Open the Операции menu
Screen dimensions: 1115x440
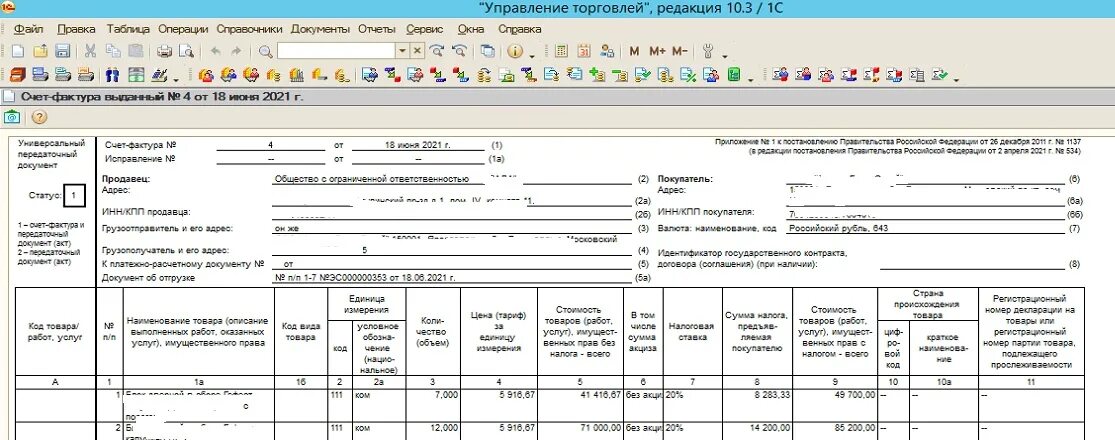(183, 29)
